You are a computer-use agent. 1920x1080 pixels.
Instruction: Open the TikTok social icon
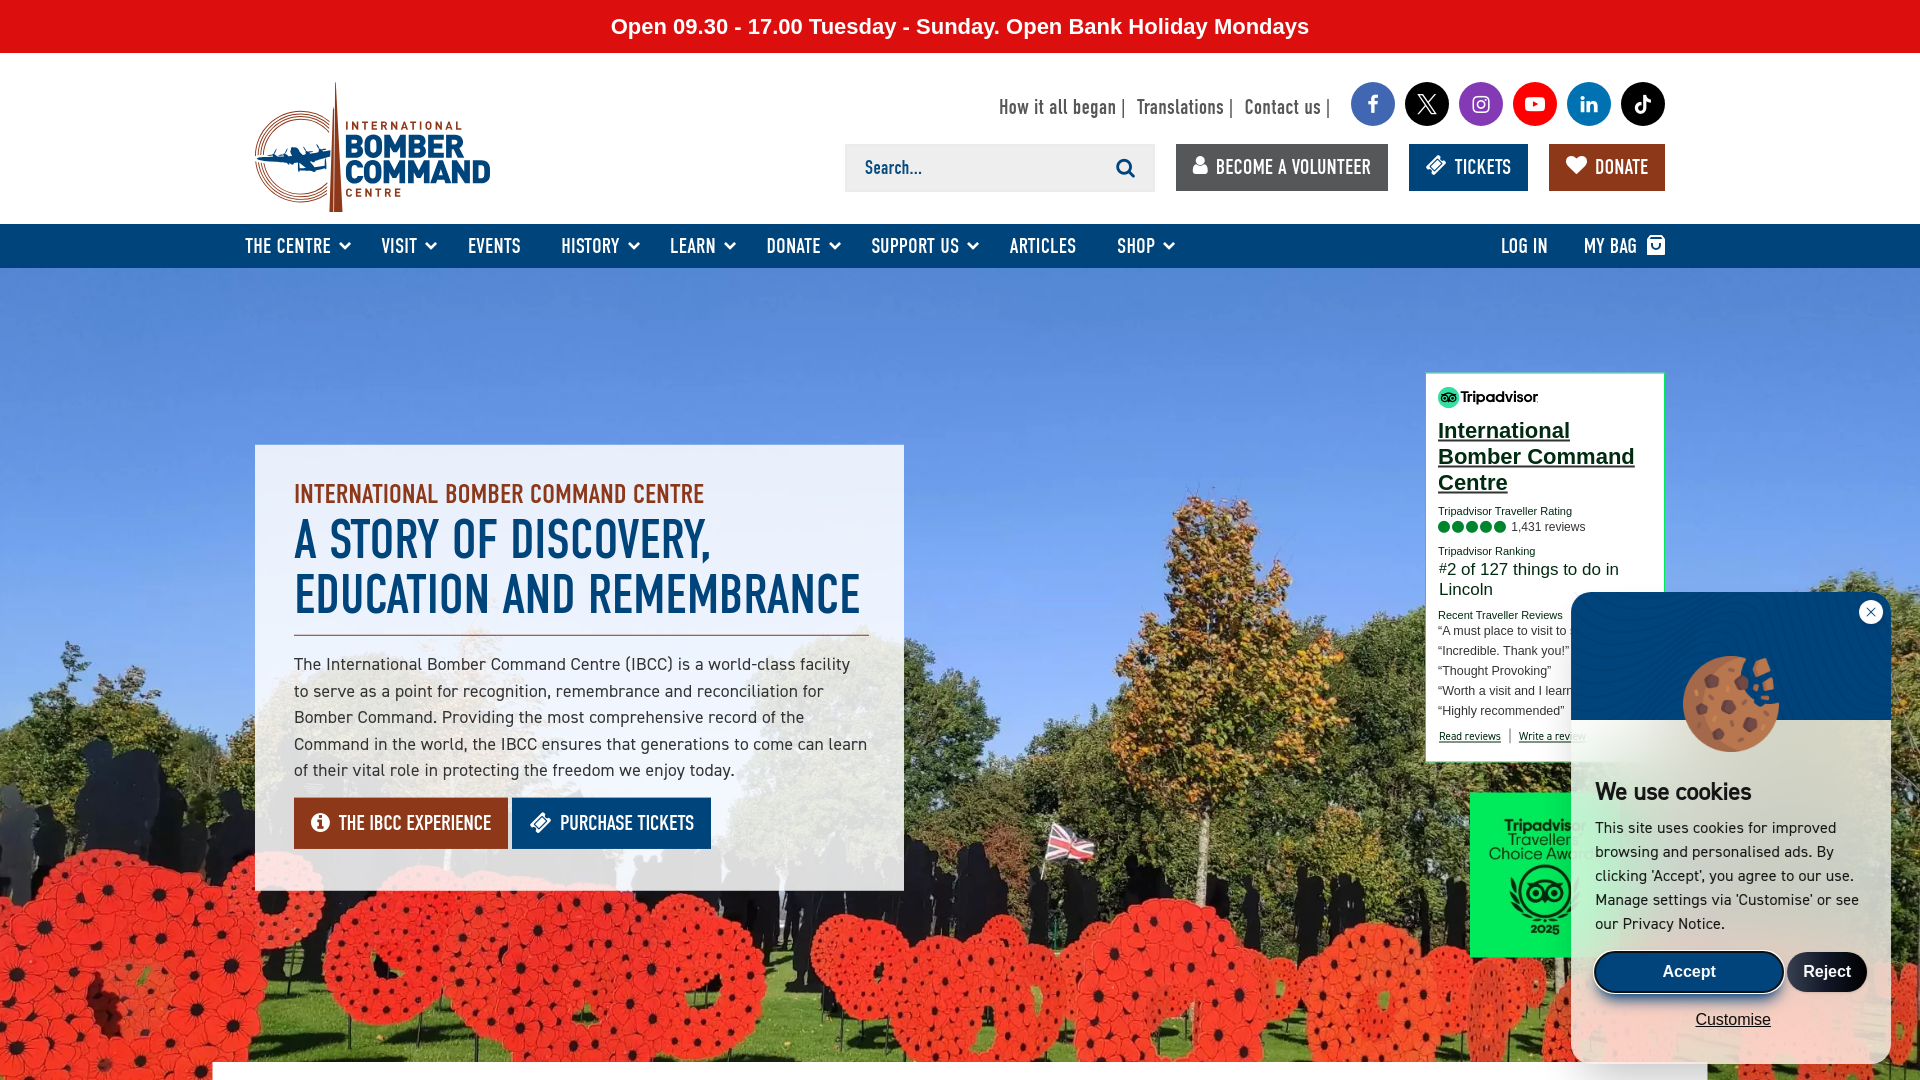[1642, 104]
